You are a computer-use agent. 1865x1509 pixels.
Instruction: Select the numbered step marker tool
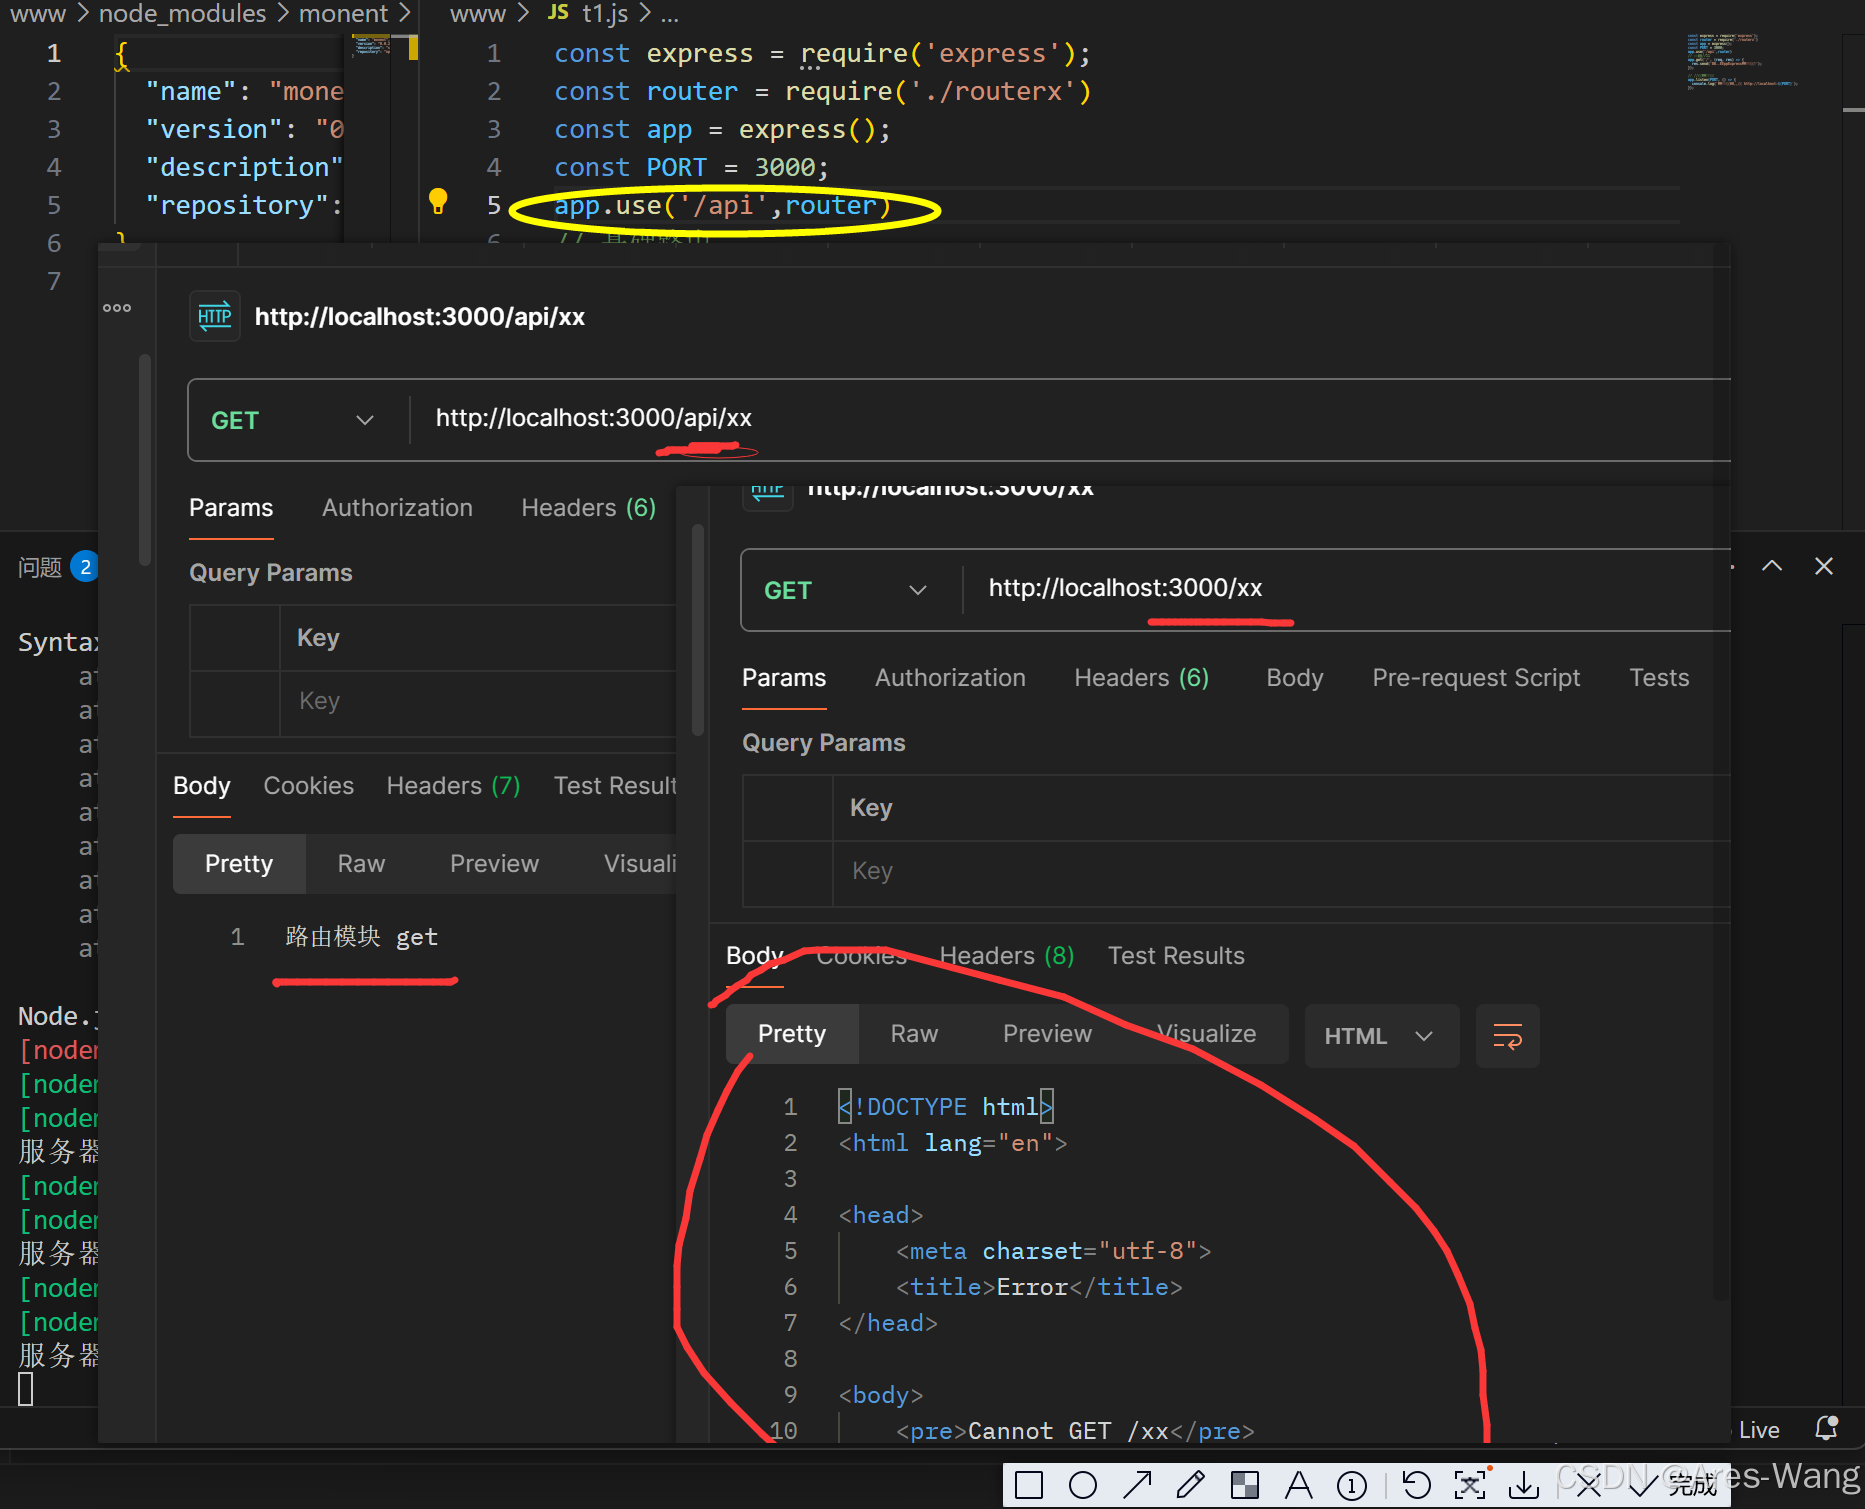pos(1352,1485)
